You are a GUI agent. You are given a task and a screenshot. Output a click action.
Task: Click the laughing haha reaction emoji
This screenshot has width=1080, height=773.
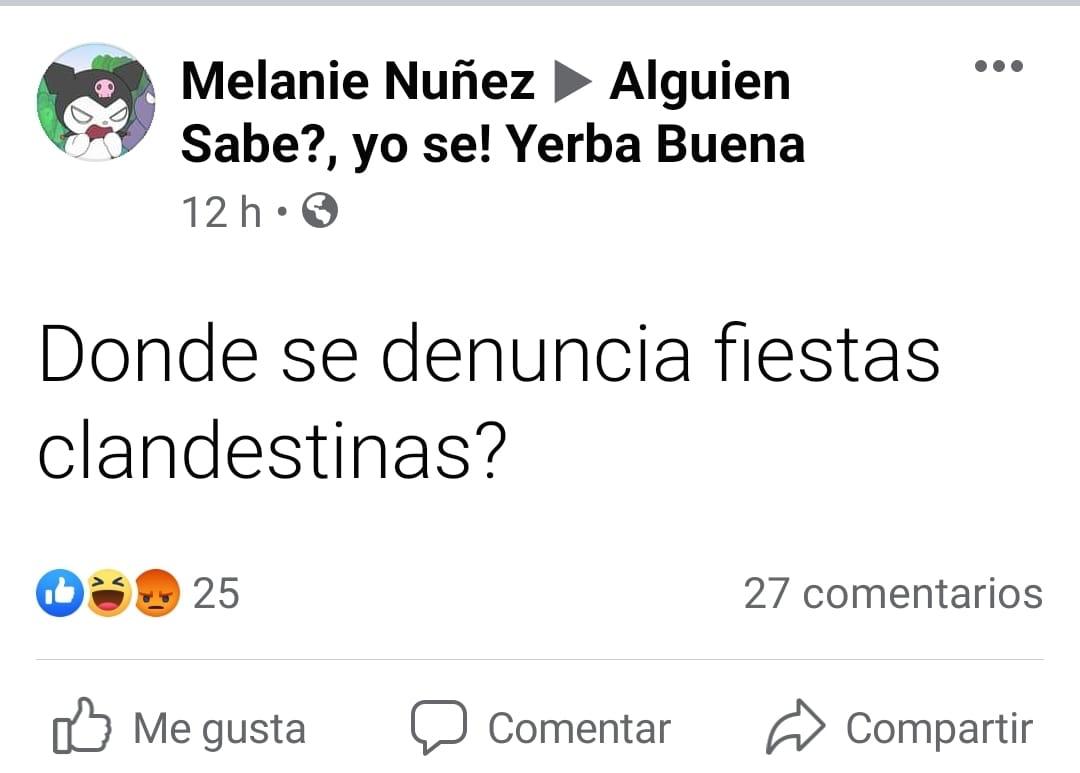pyautogui.click(x=109, y=592)
